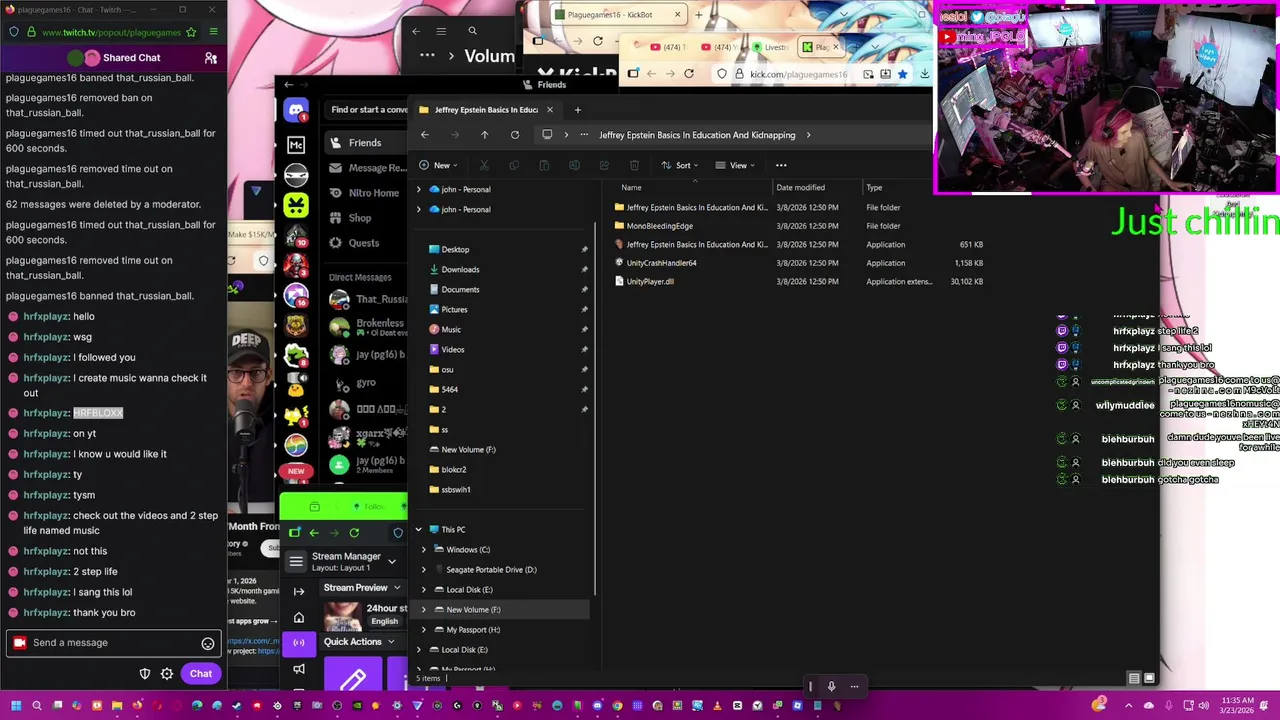This screenshot has width=1280, height=720.
Task: Add a new File Explorer tab
Action: pyautogui.click(x=577, y=110)
